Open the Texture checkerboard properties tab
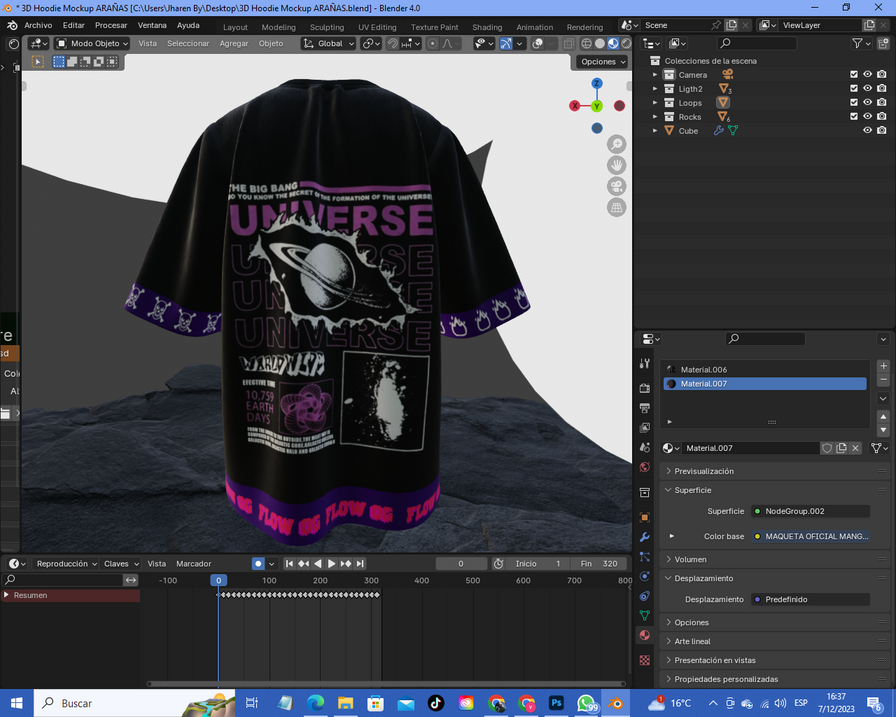Image resolution: width=896 pixels, height=717 pixels. tap(645, 660)
